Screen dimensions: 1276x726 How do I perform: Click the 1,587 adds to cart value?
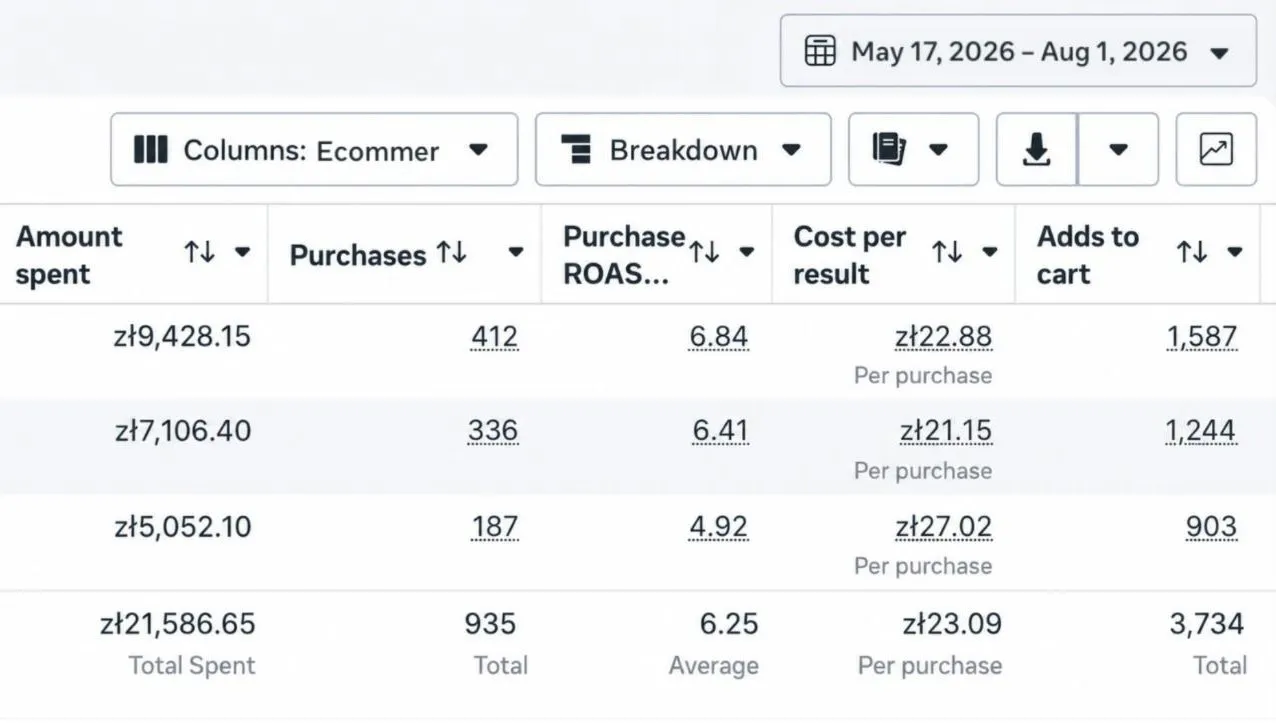pos(1202,337)
